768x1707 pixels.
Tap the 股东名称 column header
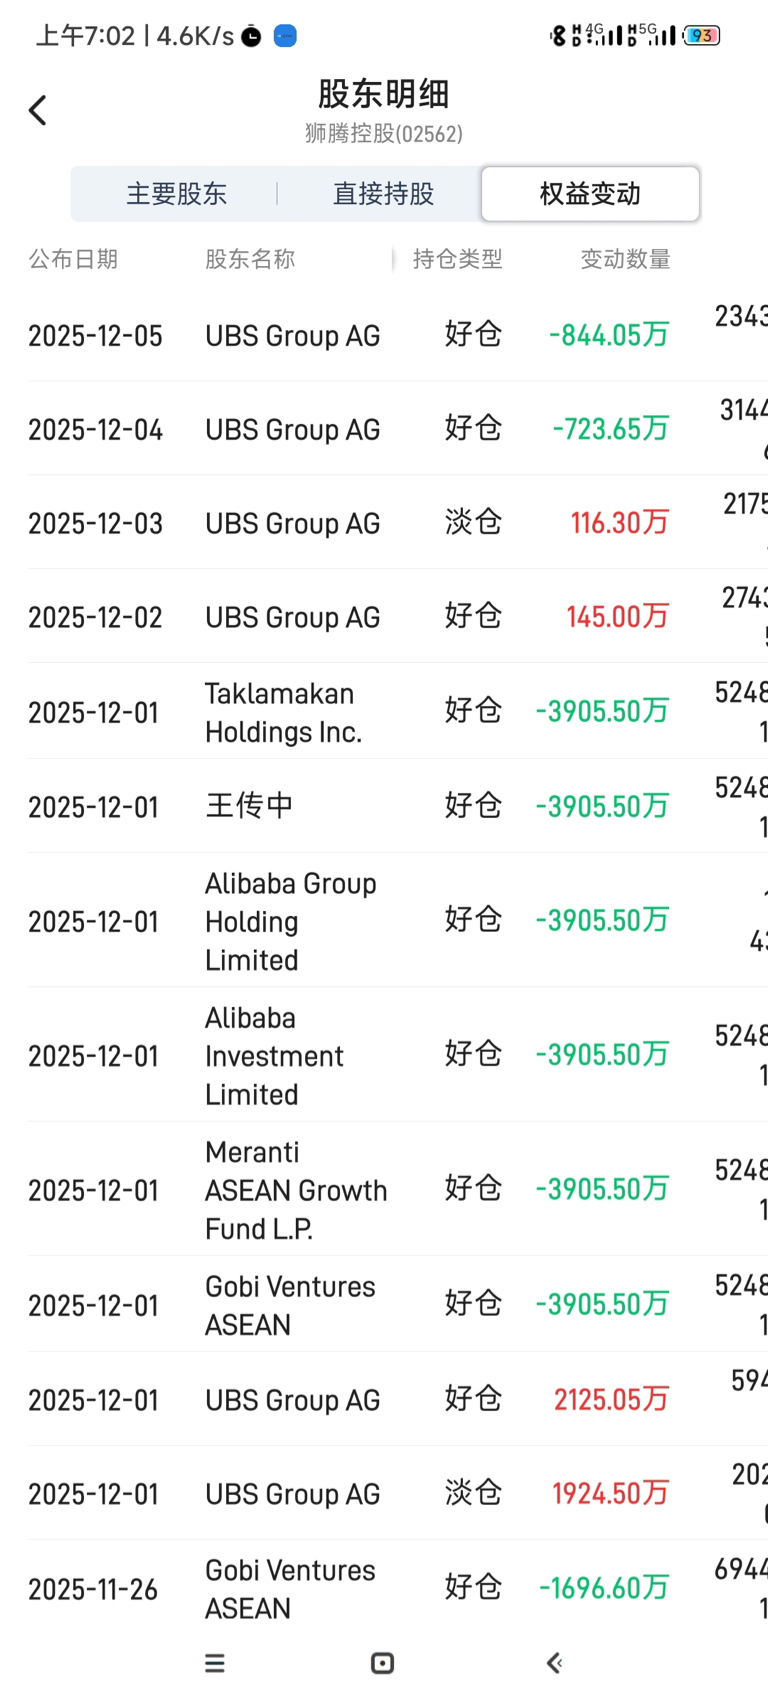[250, 260]
